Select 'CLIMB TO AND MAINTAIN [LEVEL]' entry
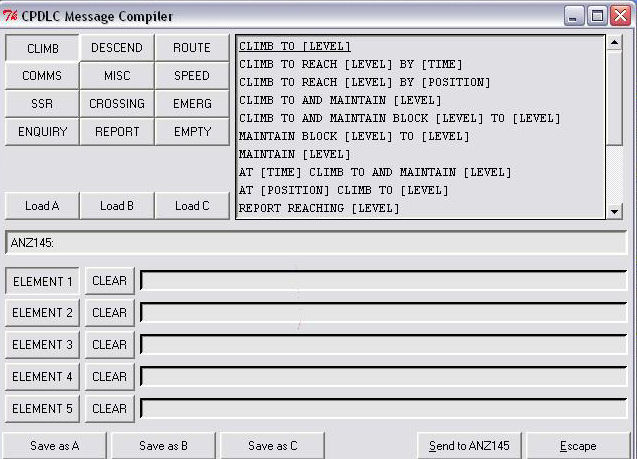Image resolution: width=637 pixels, height=459 pixels. (x=340, y=100)
